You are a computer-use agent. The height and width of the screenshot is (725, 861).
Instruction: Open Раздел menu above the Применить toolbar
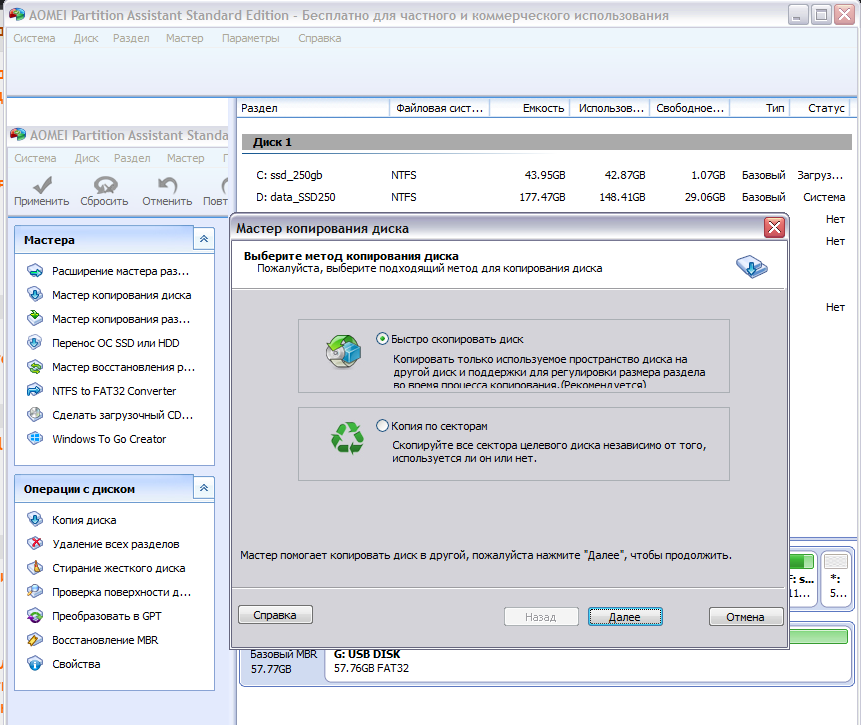(132, 158)
